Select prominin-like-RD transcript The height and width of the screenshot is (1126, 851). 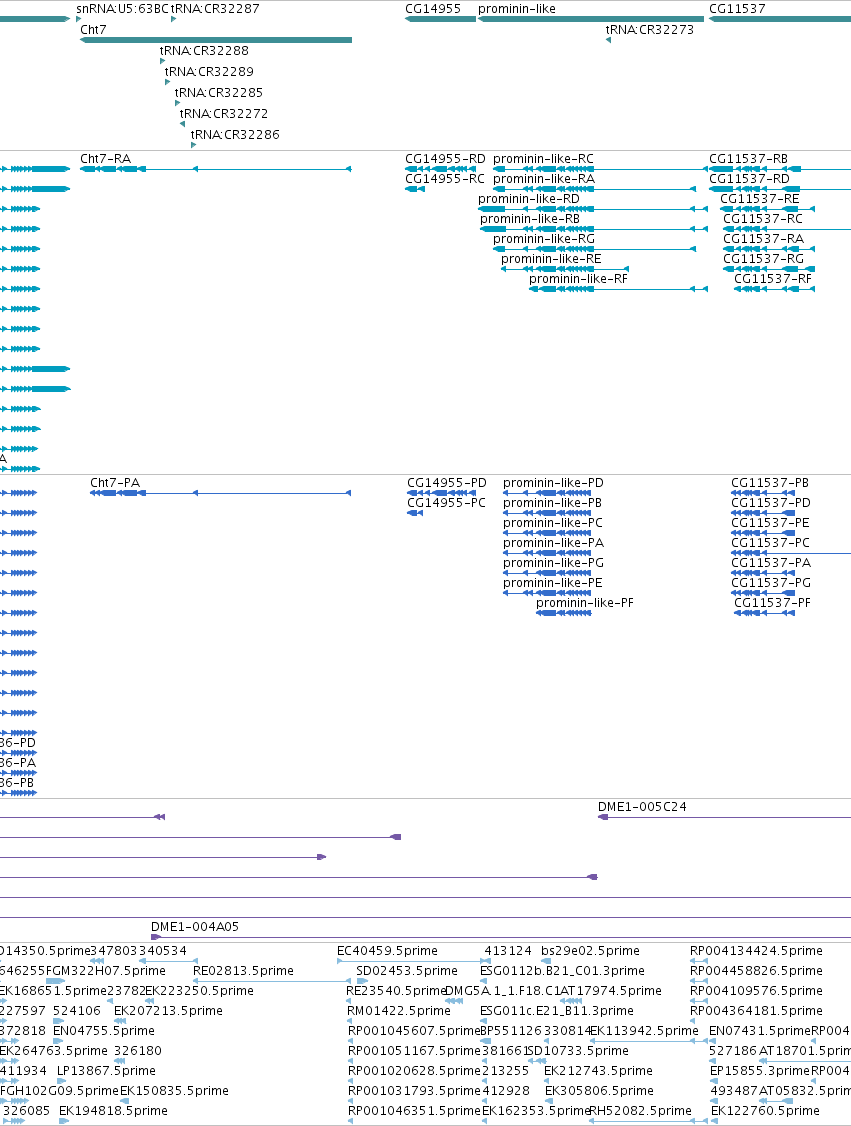(529, 199)
